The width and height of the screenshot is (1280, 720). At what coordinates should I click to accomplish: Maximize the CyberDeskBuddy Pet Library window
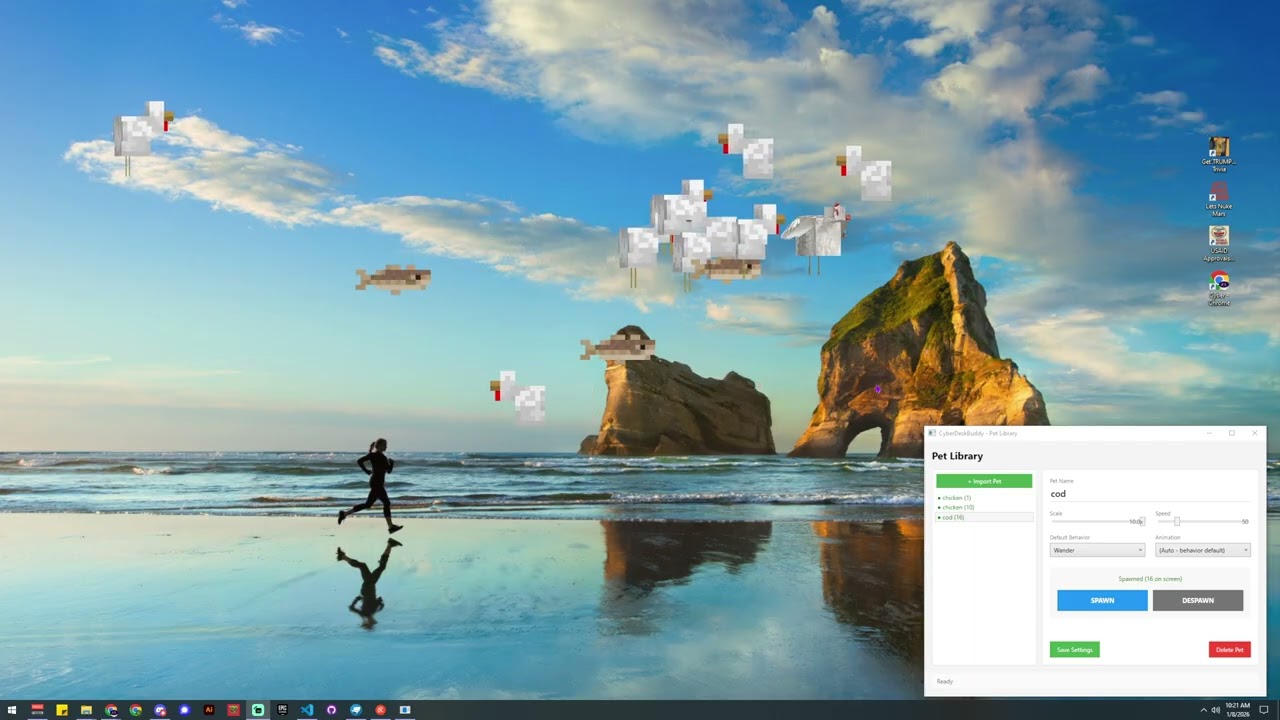[x=1231, y=433]
